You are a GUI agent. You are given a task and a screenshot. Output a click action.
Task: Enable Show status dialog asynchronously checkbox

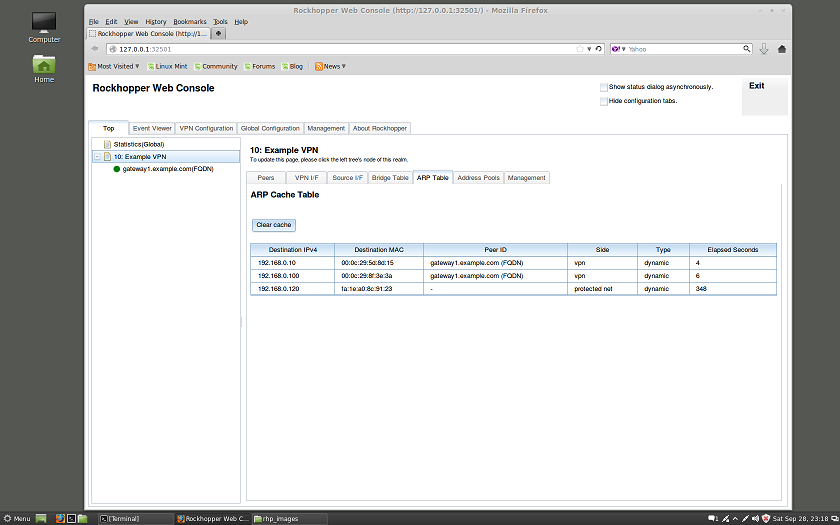coord(603,87)
